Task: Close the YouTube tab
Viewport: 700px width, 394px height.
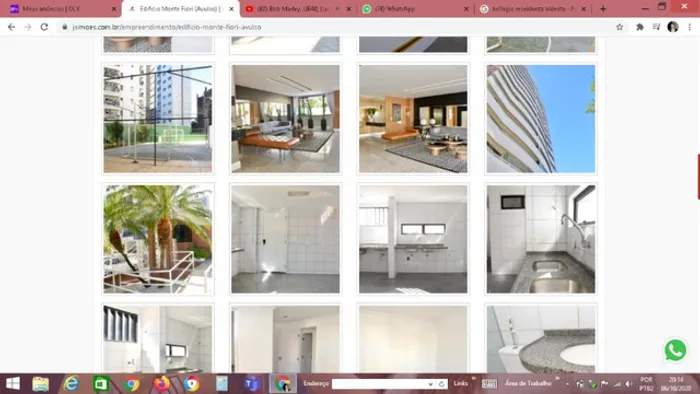Action: tap(349, 9)
